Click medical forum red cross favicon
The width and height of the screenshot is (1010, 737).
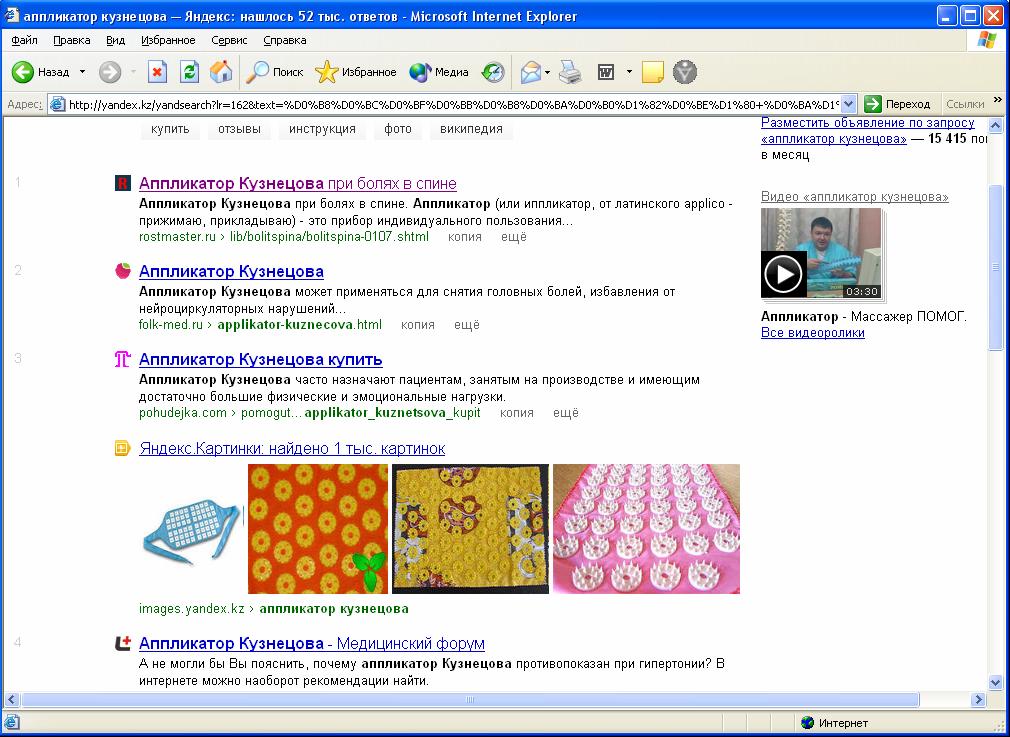(x=122, y=643)
